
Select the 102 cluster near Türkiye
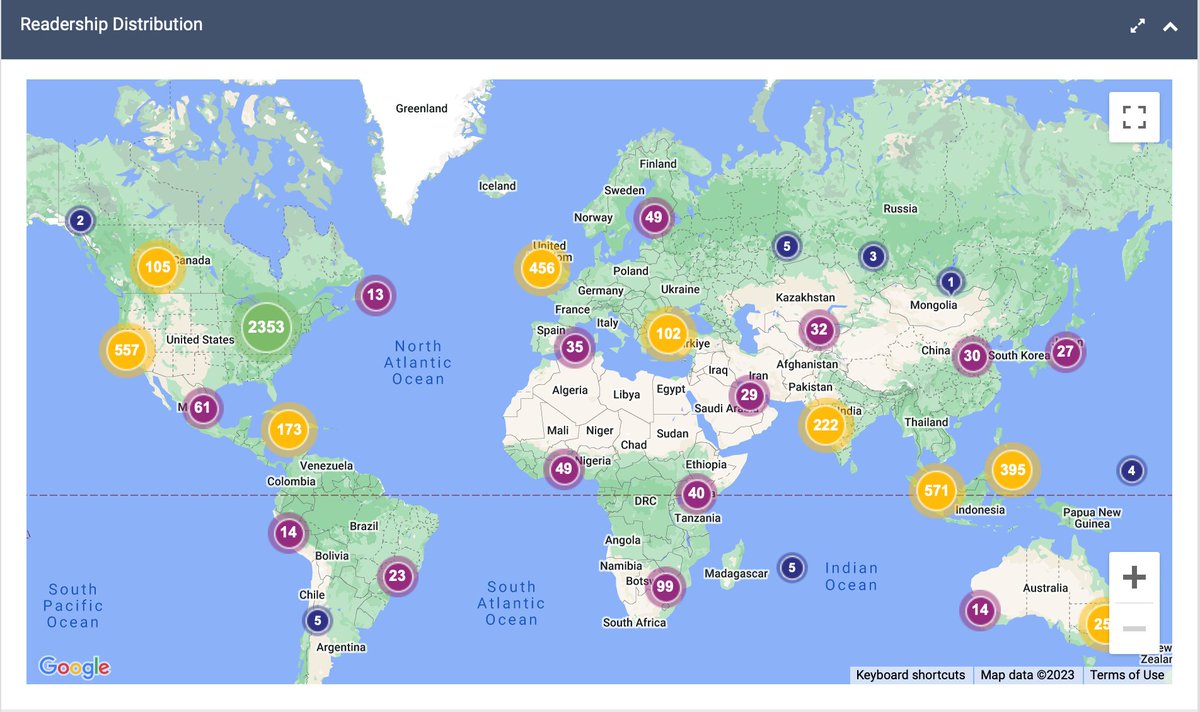point(667,335)
